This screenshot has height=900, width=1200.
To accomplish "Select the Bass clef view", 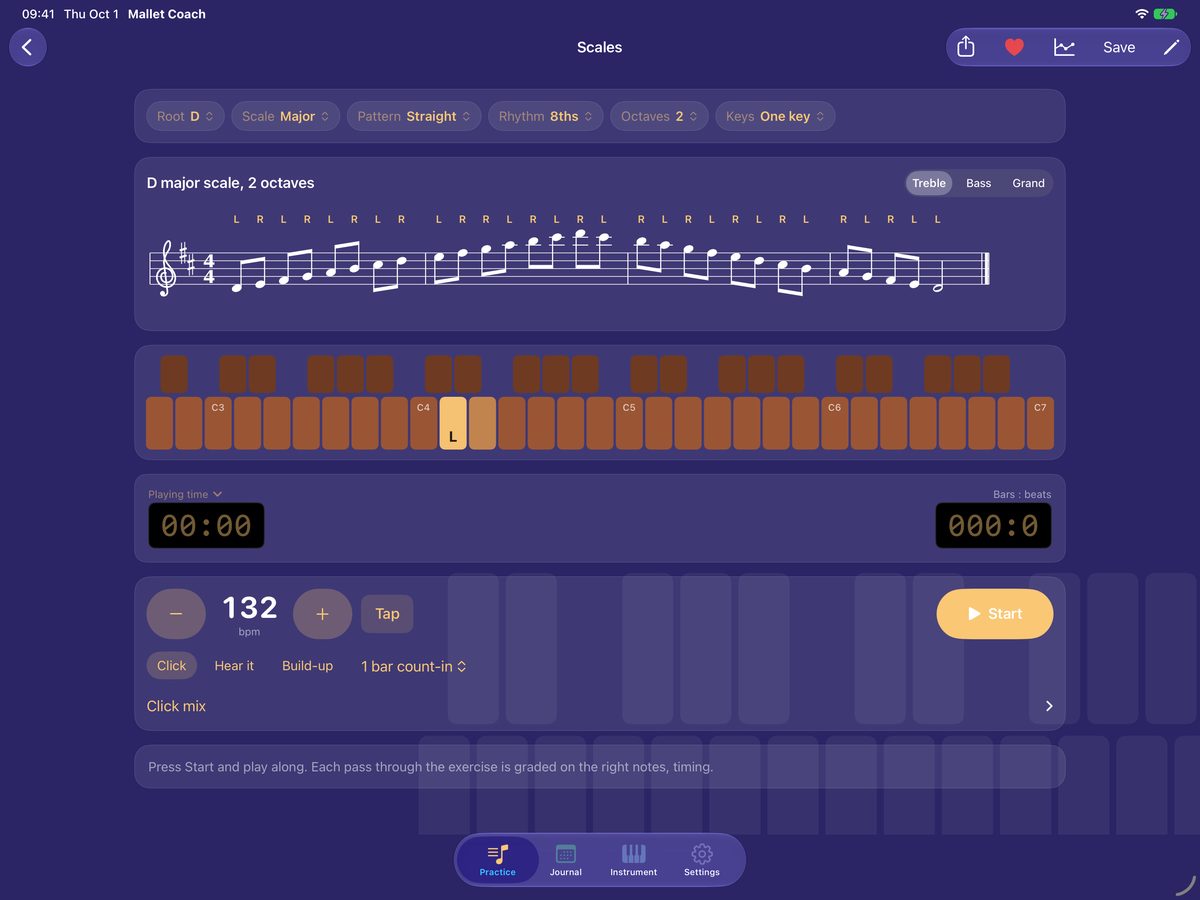I will [x=979, y=183].
